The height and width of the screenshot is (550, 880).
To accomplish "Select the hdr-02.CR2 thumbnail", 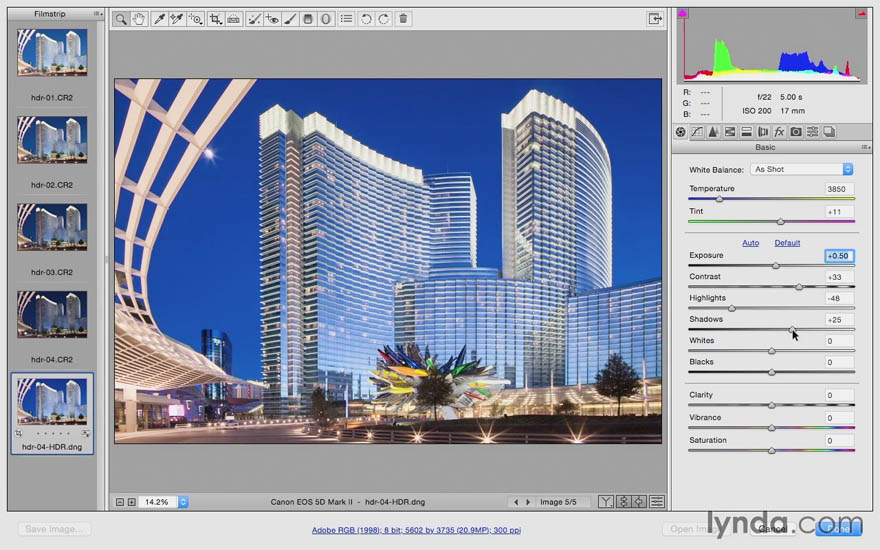I will click(x=52, y=140).
